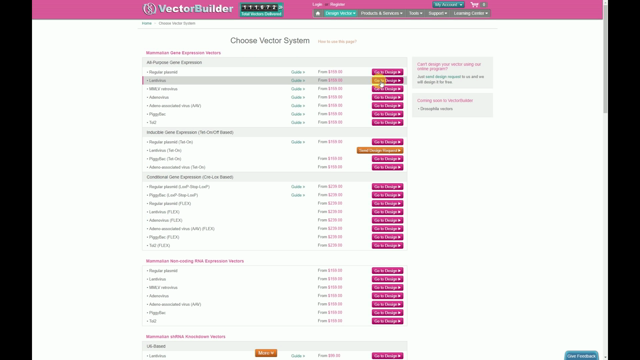
Task: Click the page vertical scrollbar thumb
Action: [x=605, y=59]
